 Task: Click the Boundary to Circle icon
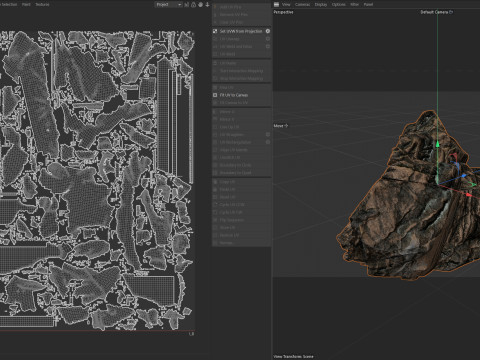click(x=215, y=165)
